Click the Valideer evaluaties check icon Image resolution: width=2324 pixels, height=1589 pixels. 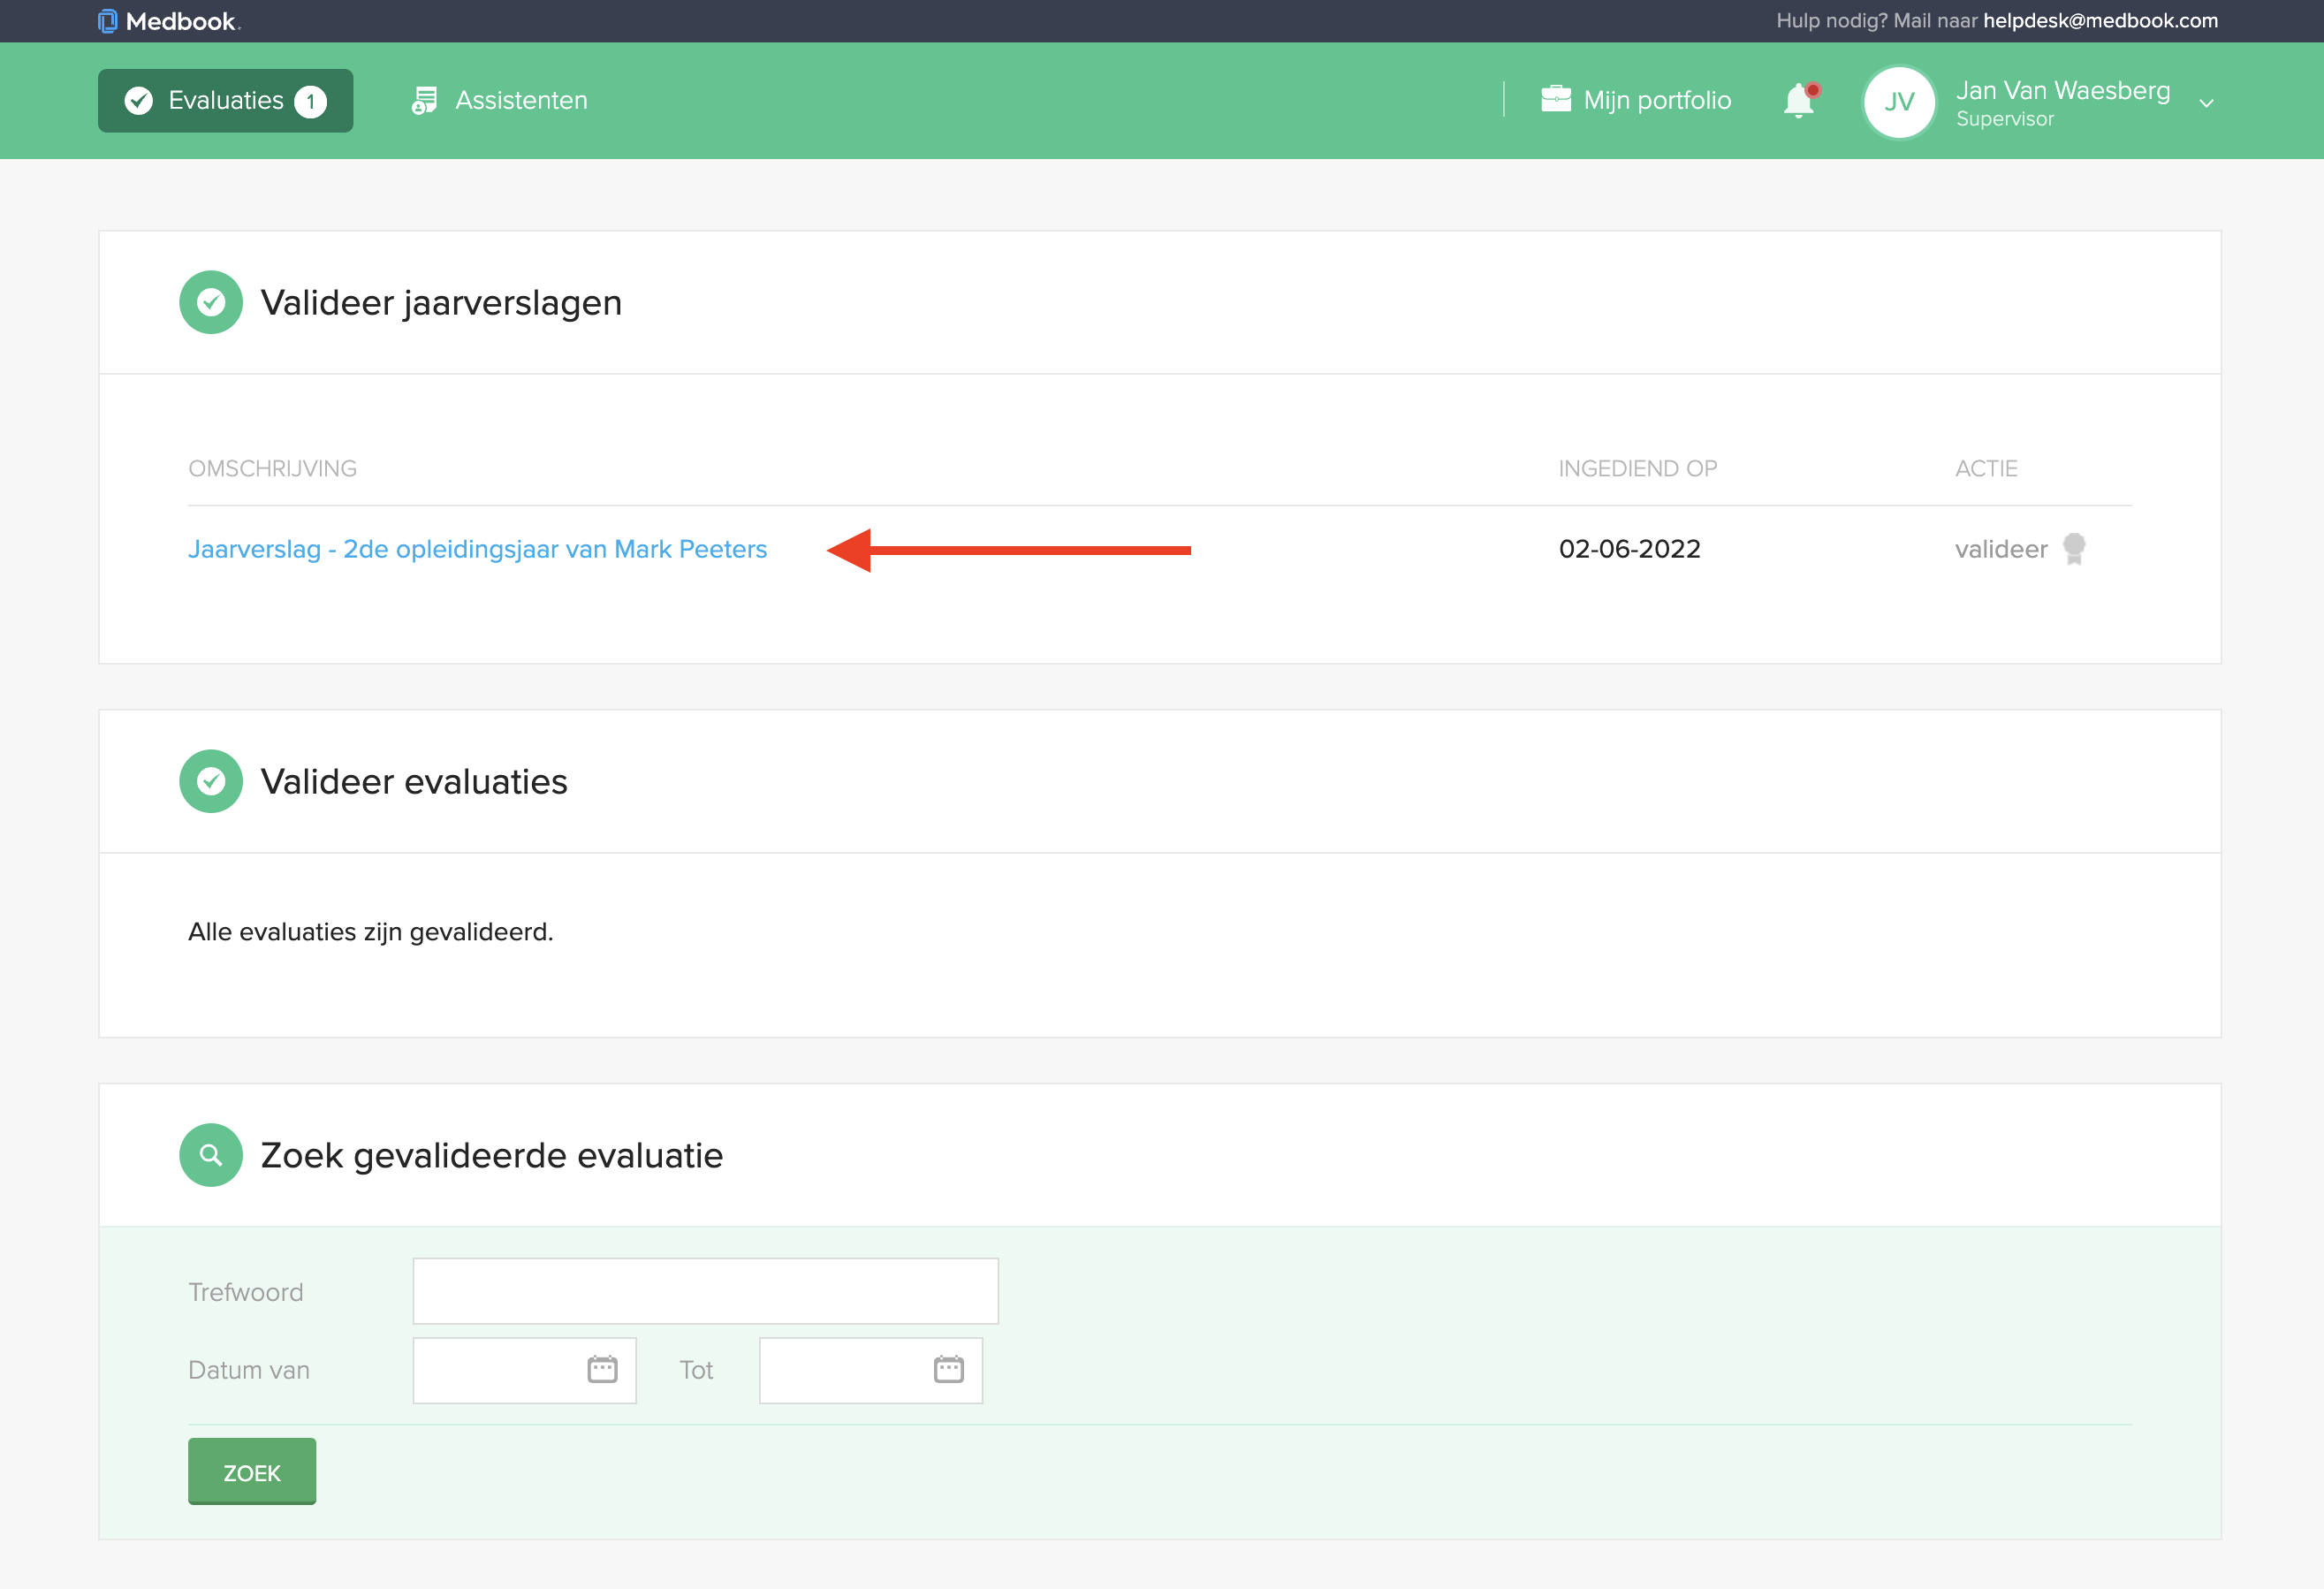211,781
